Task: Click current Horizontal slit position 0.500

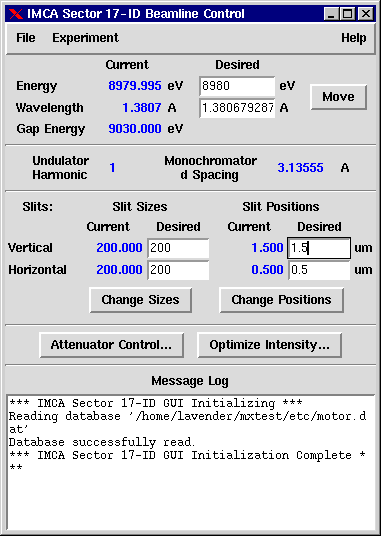Action: click(x=267, y=270)
